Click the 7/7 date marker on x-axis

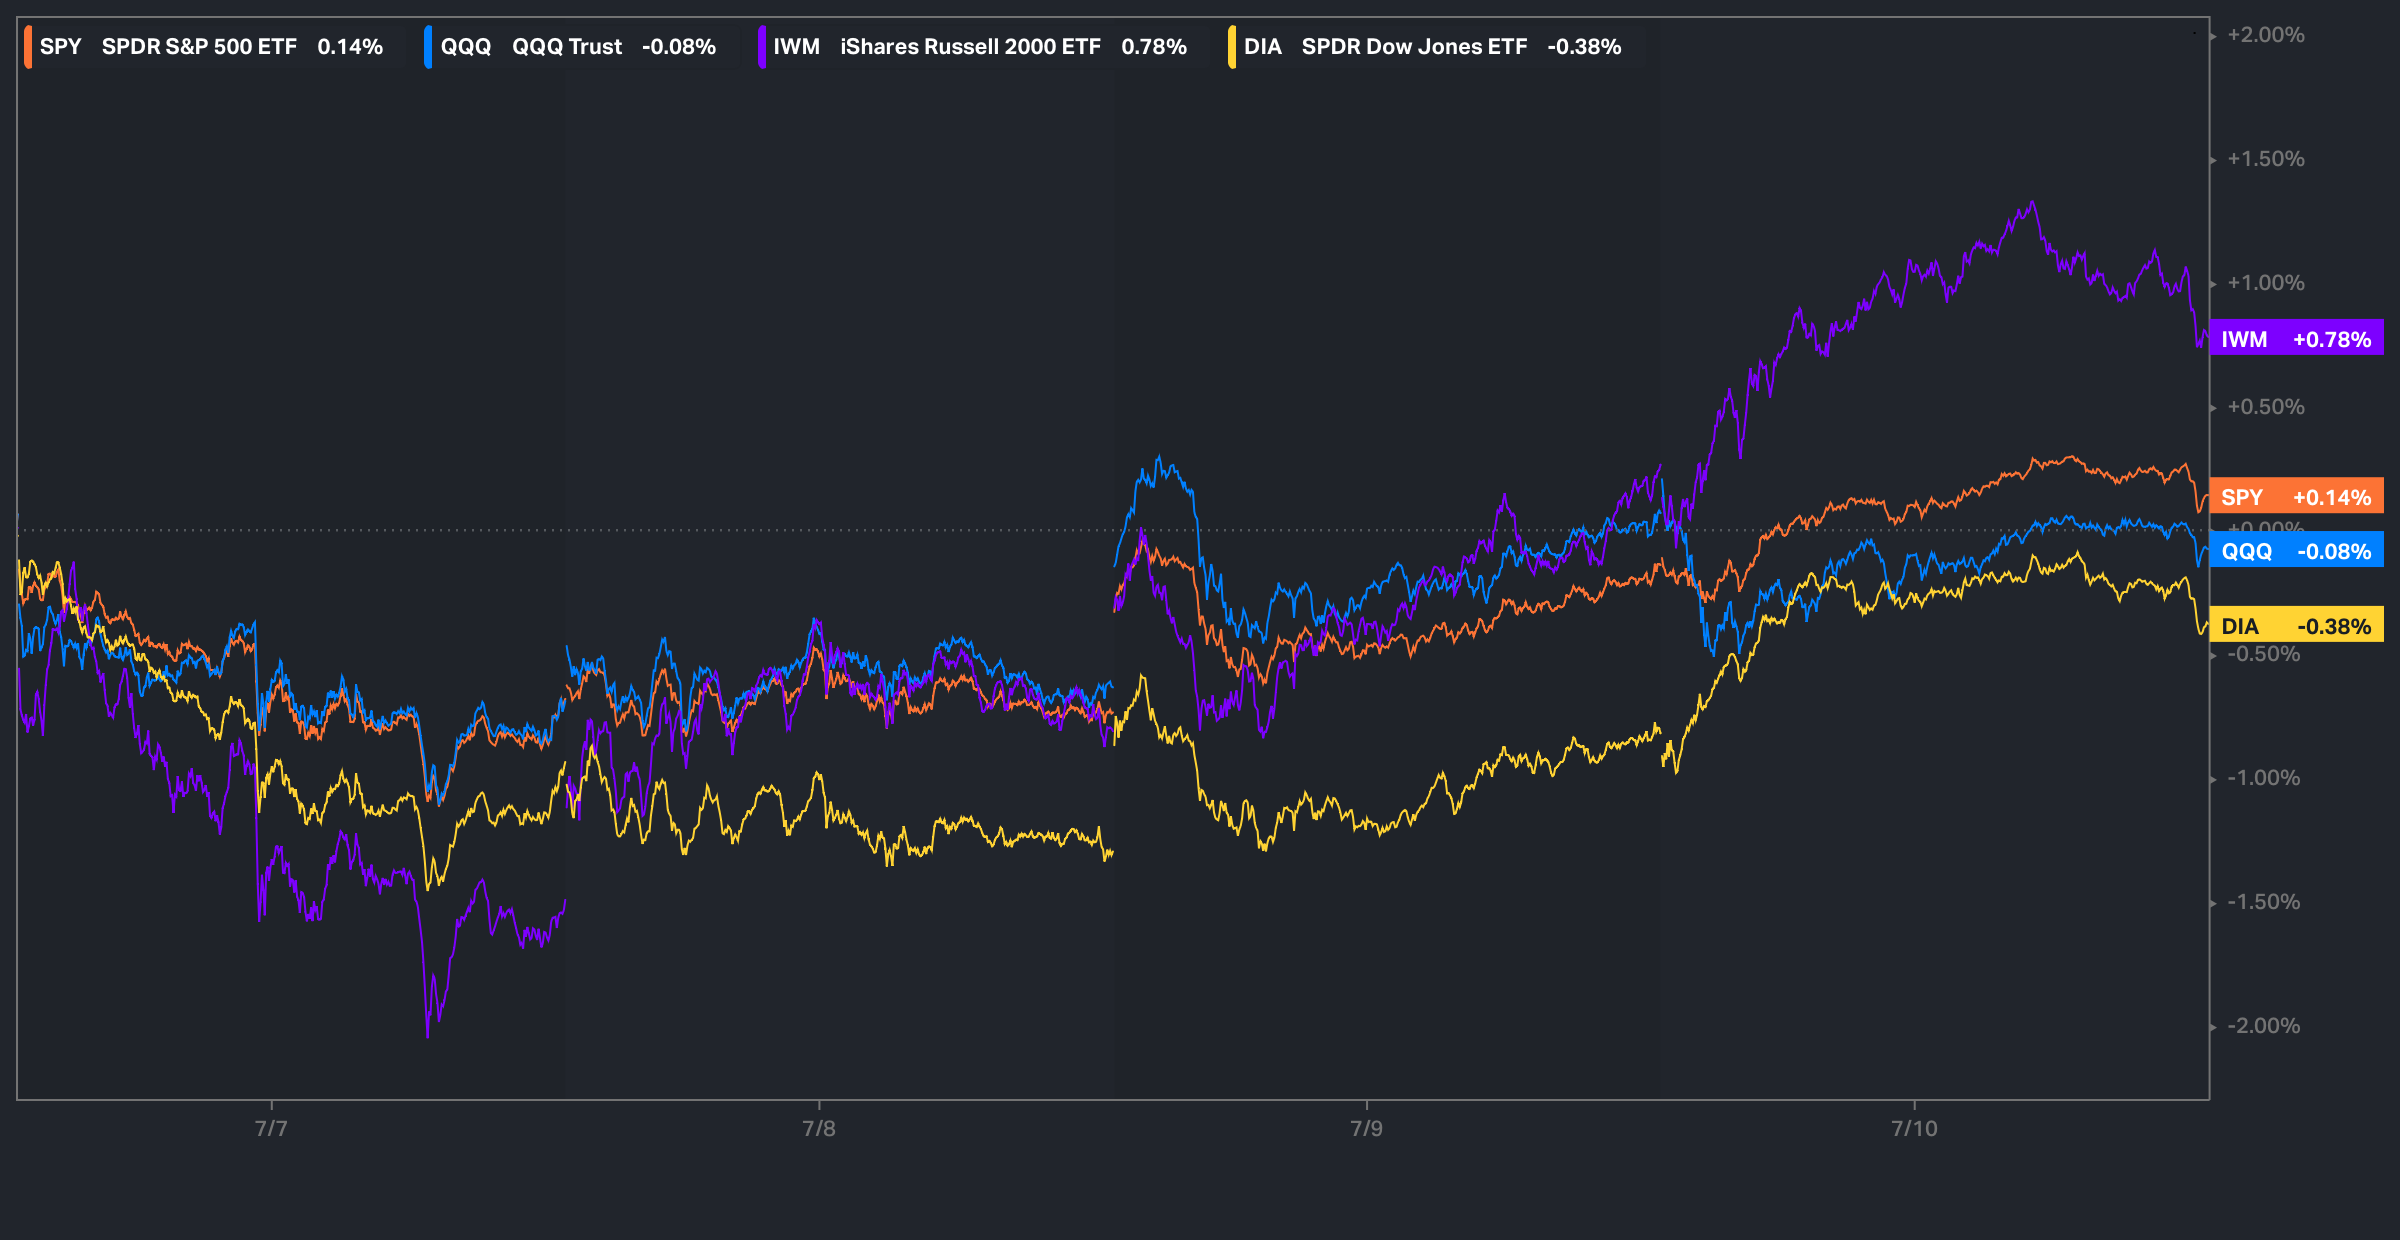[271, 1128]
